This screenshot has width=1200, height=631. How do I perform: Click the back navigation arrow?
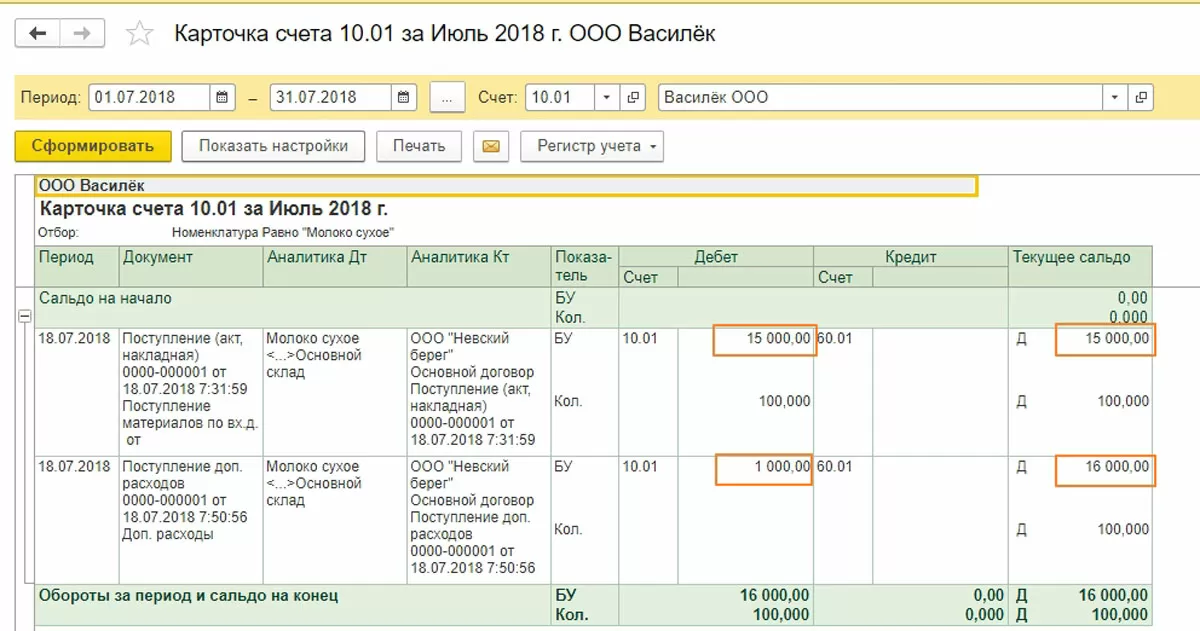(x=38, y=34)
